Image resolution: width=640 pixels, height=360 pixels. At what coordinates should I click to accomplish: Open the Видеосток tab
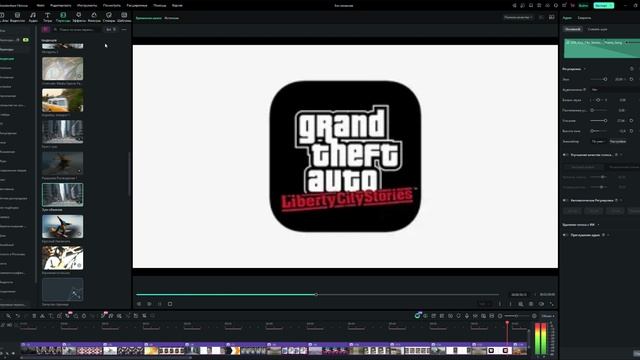(17, 17)
